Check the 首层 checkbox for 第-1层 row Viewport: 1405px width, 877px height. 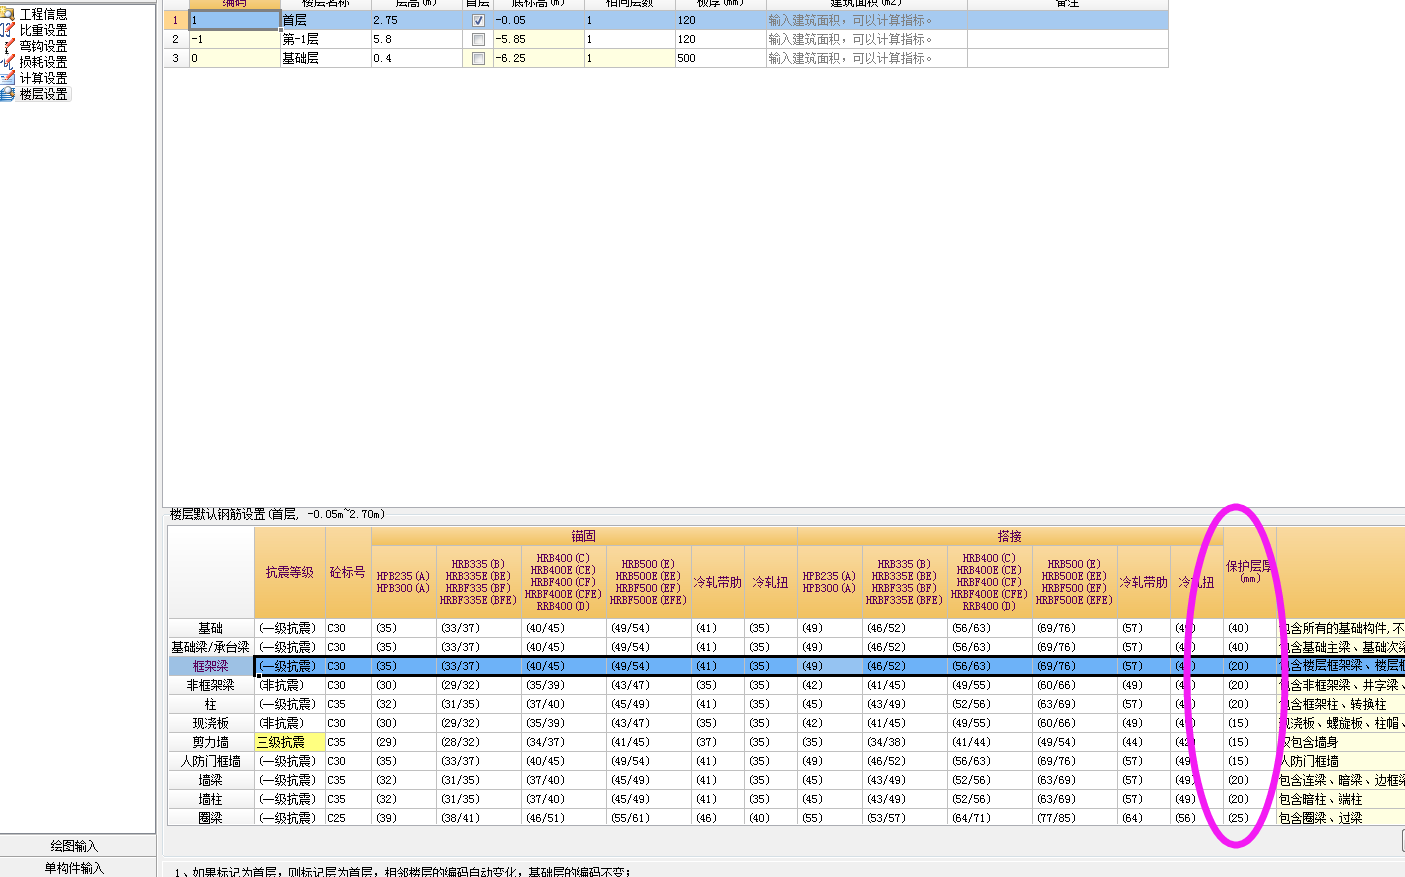click(478, 39)
